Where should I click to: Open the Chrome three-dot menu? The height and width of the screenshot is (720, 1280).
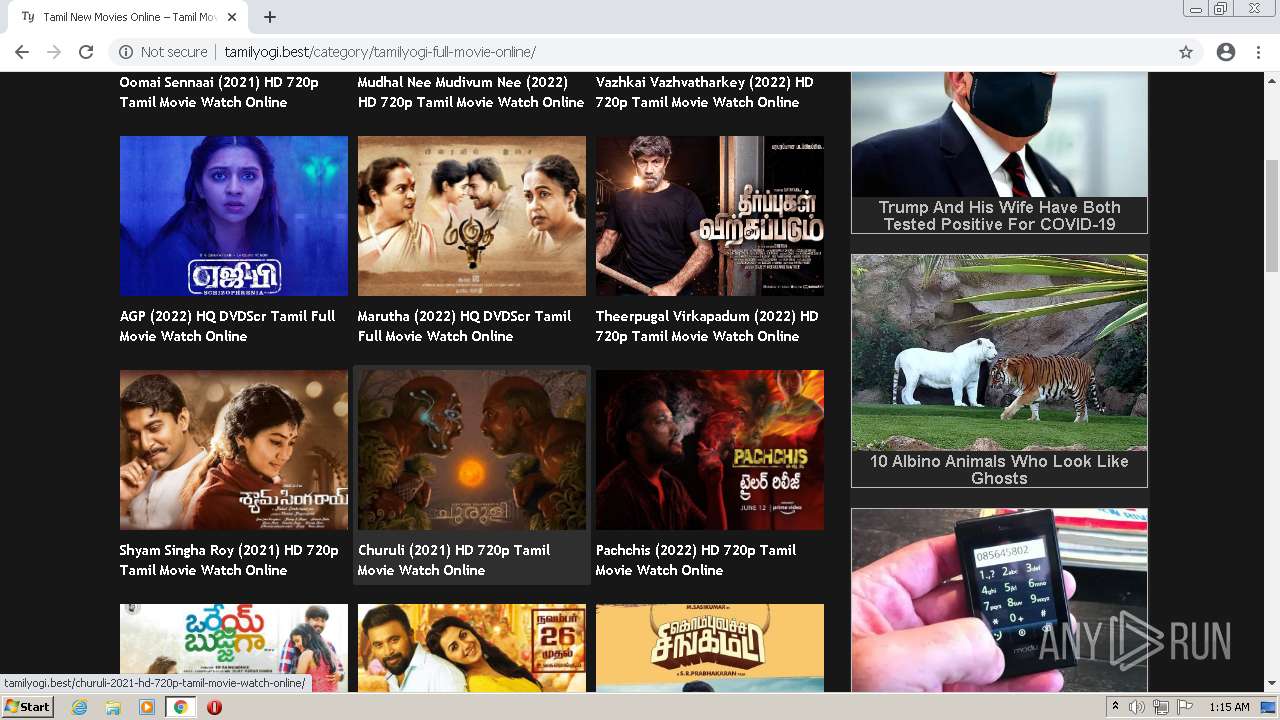pyautogui.click(x=1258, y=52)
